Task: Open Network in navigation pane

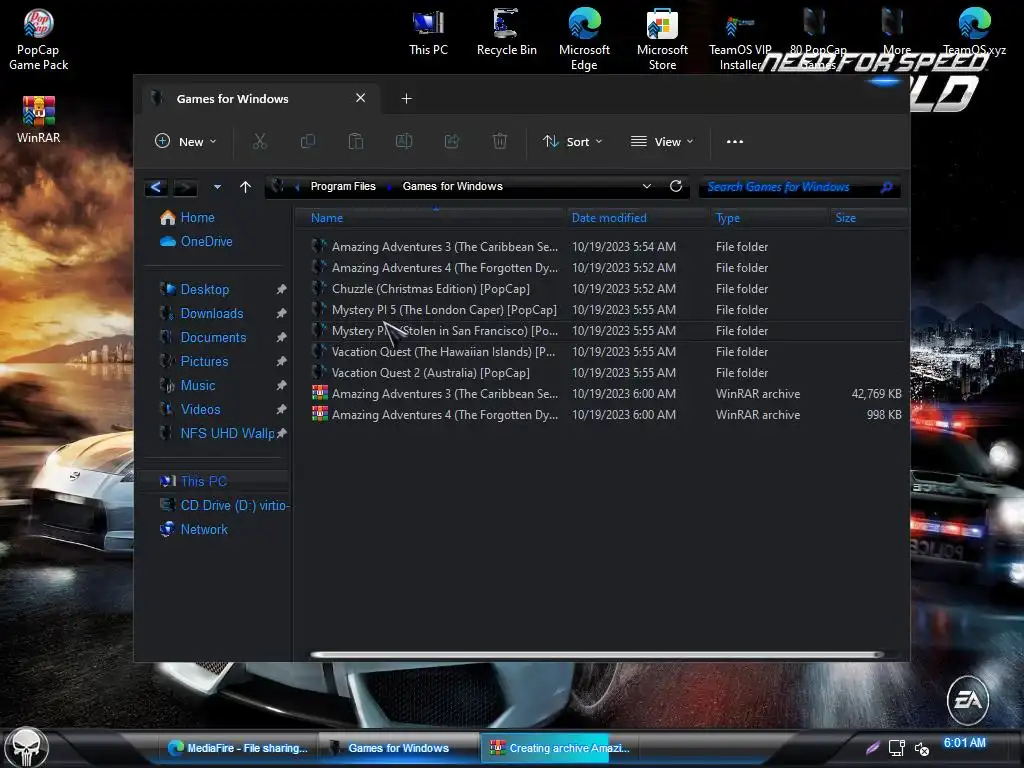Action: click(194, 530)
